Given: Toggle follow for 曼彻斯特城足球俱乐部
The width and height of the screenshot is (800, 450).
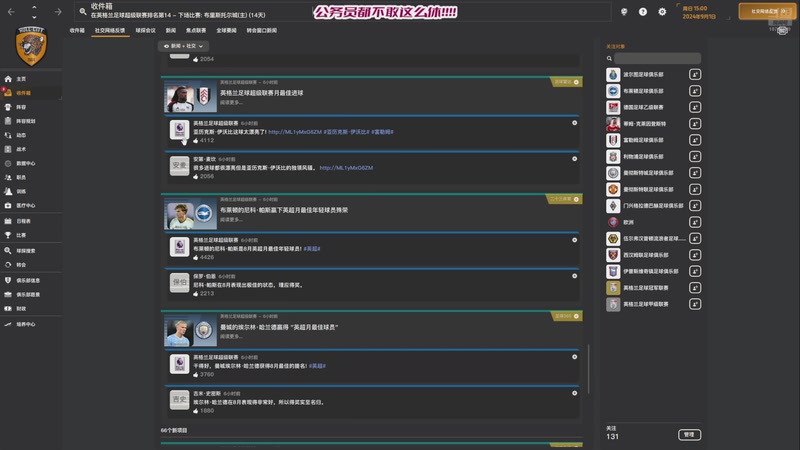Looking at the screenshot, I should tap(694, 173).
